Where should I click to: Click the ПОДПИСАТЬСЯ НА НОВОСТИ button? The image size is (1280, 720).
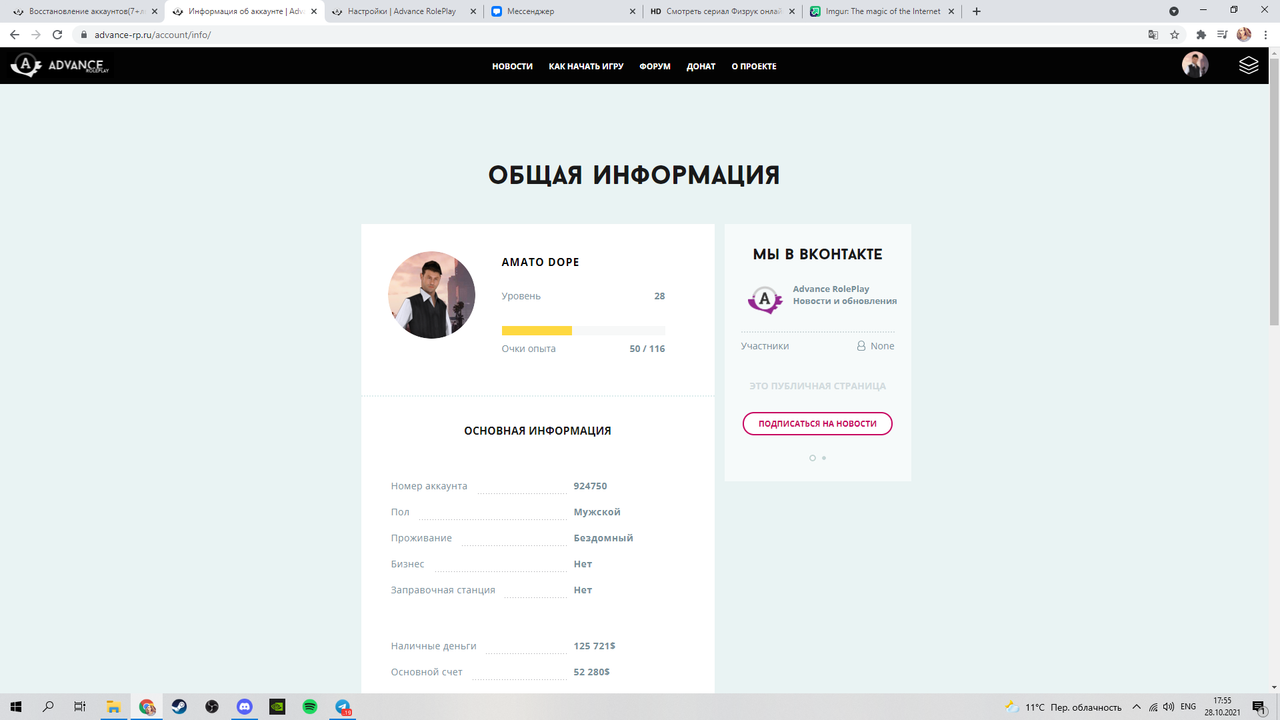tap(817, 423)
